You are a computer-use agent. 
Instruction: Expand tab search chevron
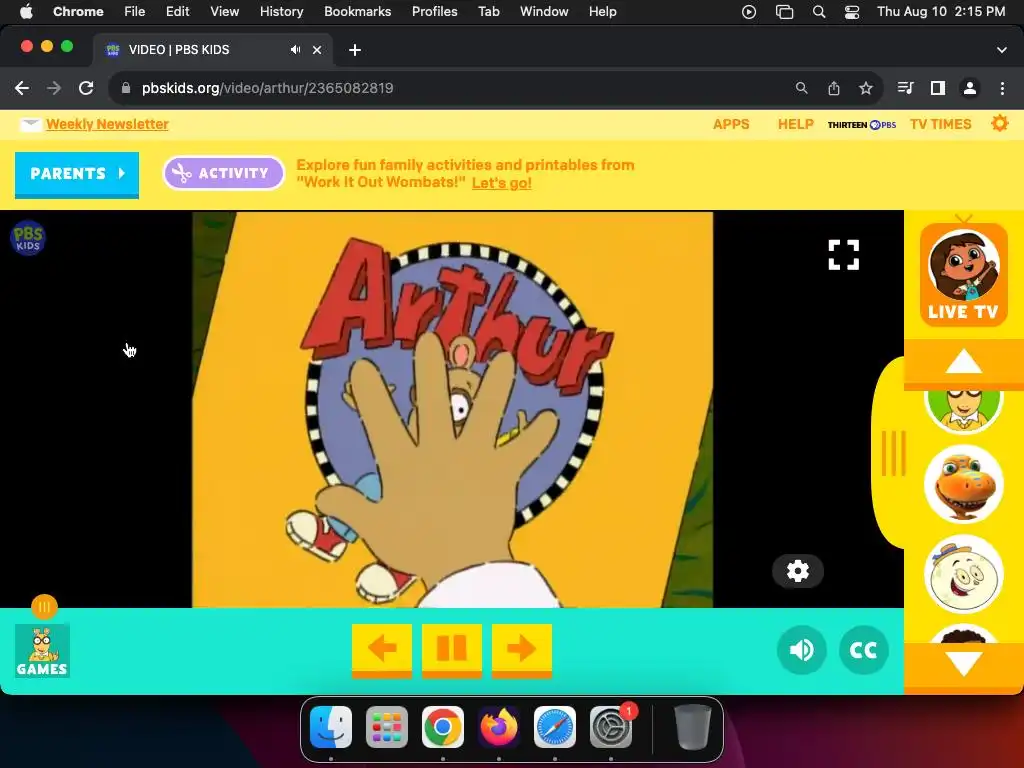[1002, 50]
